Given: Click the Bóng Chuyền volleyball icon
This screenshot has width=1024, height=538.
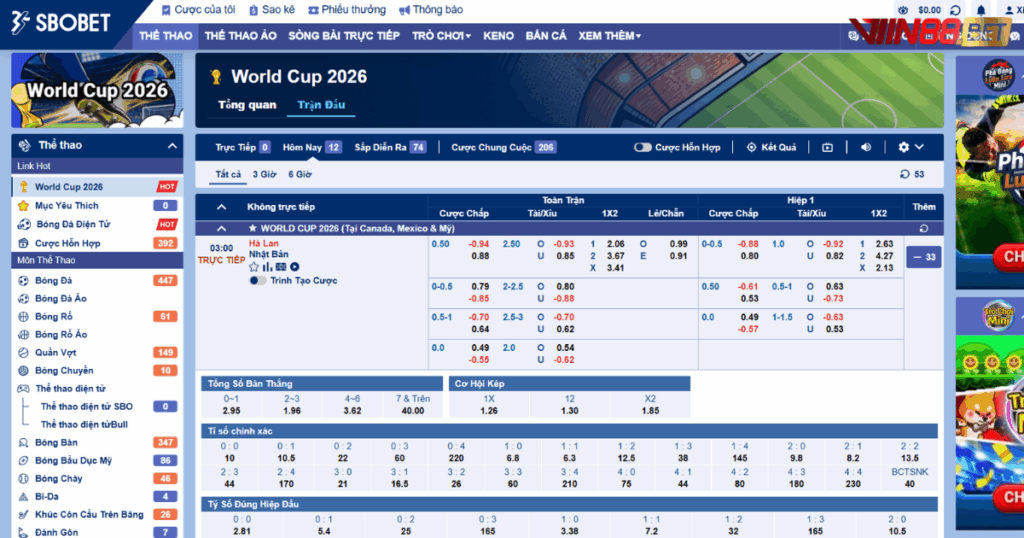Looking at the screenshot, I should [x=24, y=370].
